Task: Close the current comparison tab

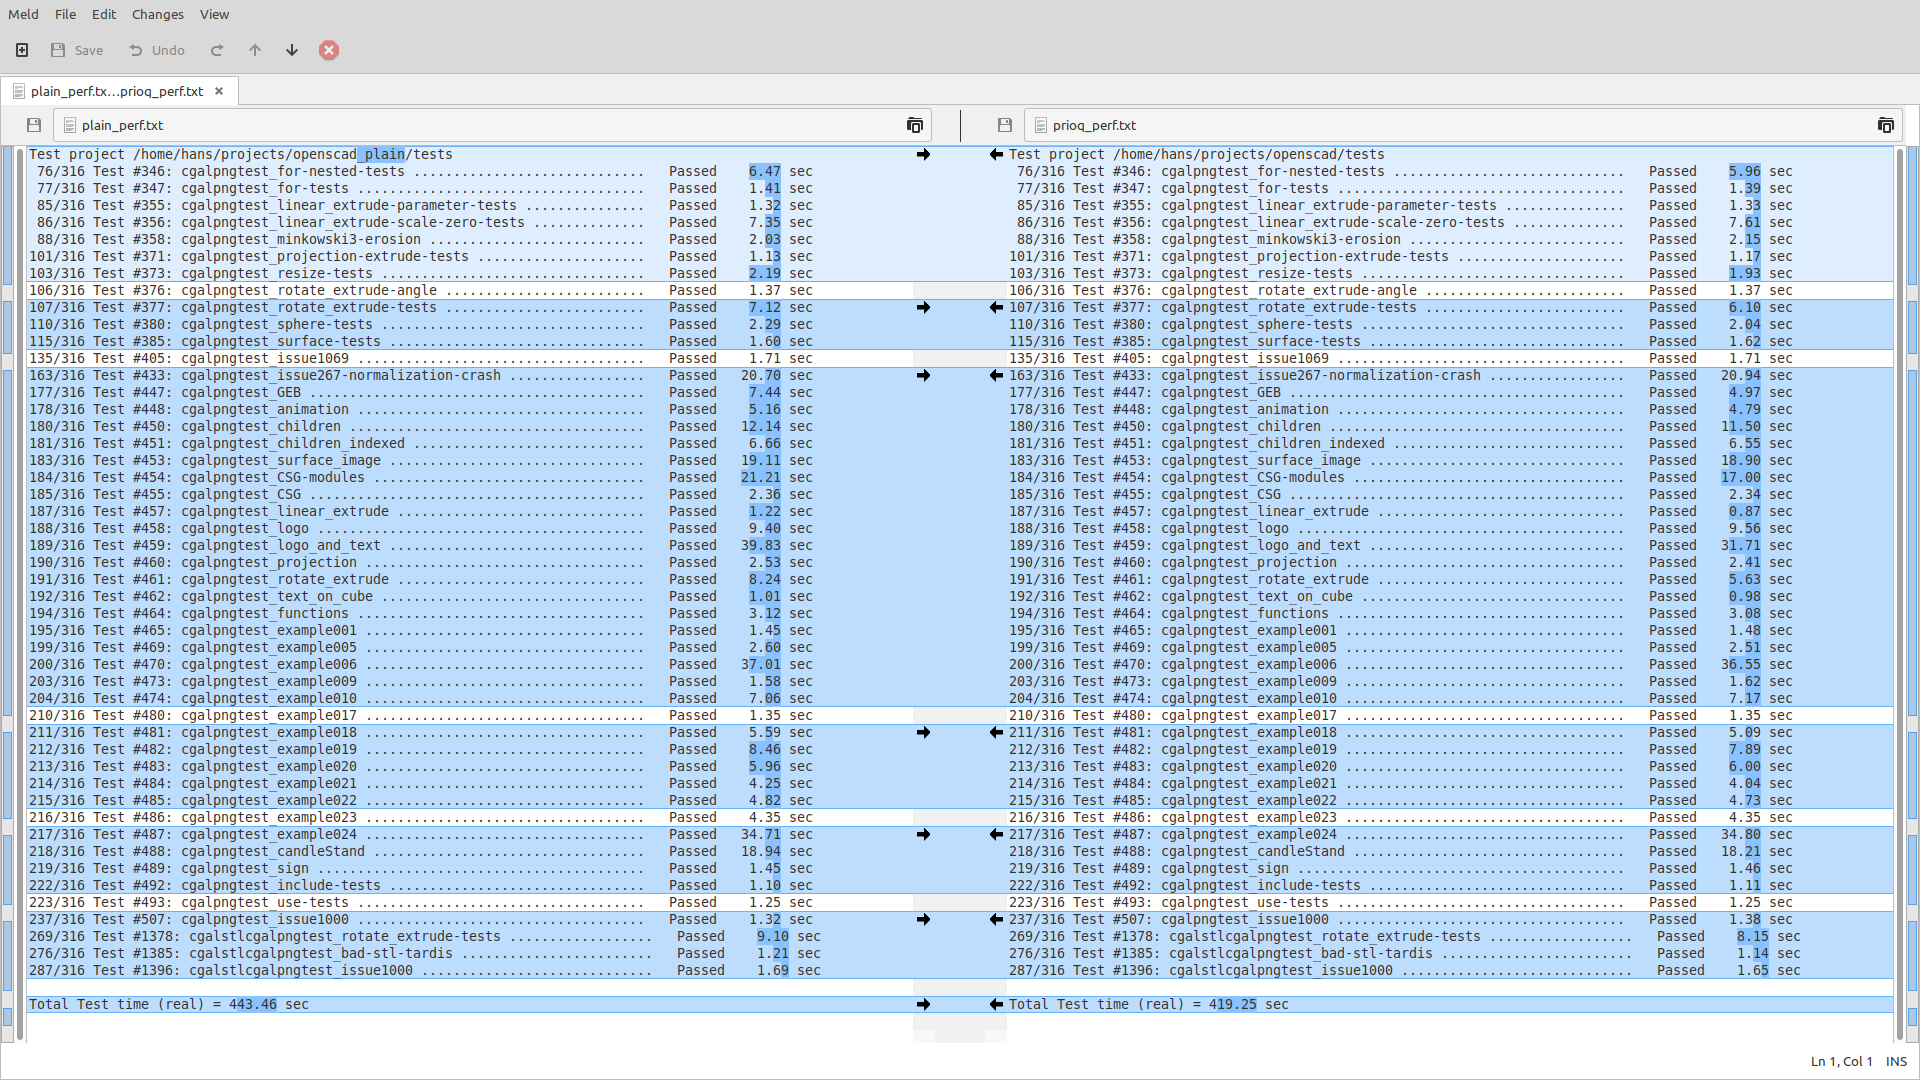Action: (x=219, y=91)
